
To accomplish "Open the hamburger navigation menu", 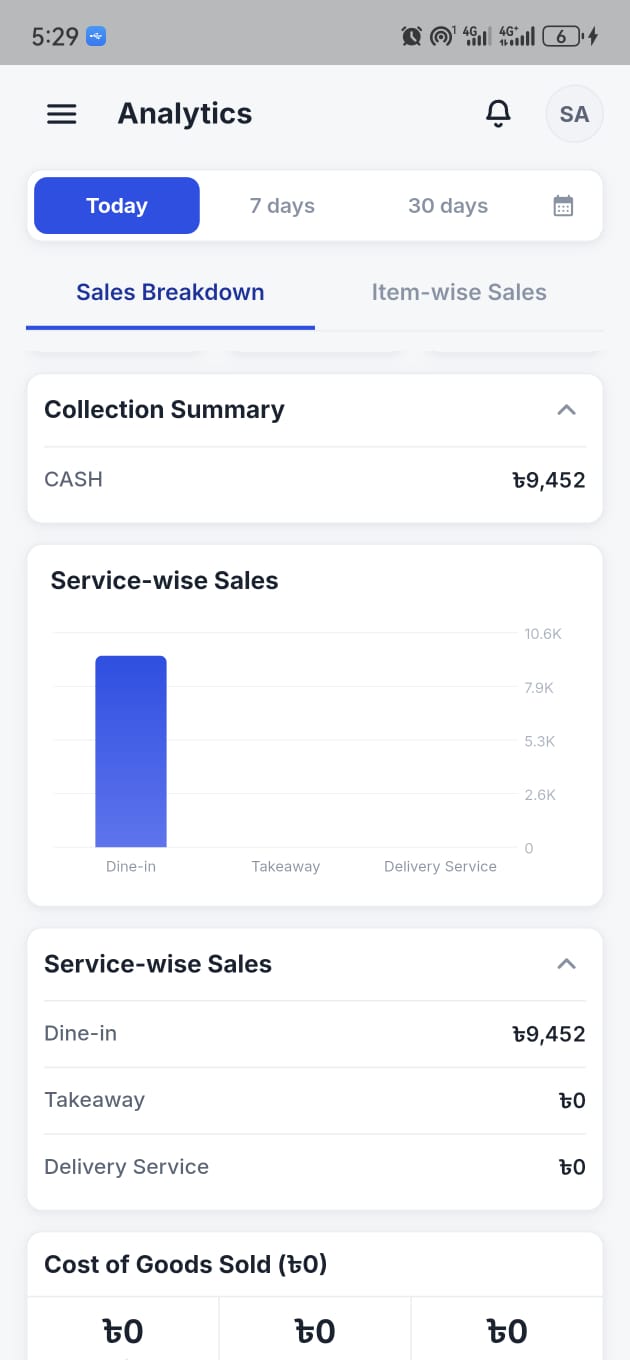I will [x=62, y=114].
